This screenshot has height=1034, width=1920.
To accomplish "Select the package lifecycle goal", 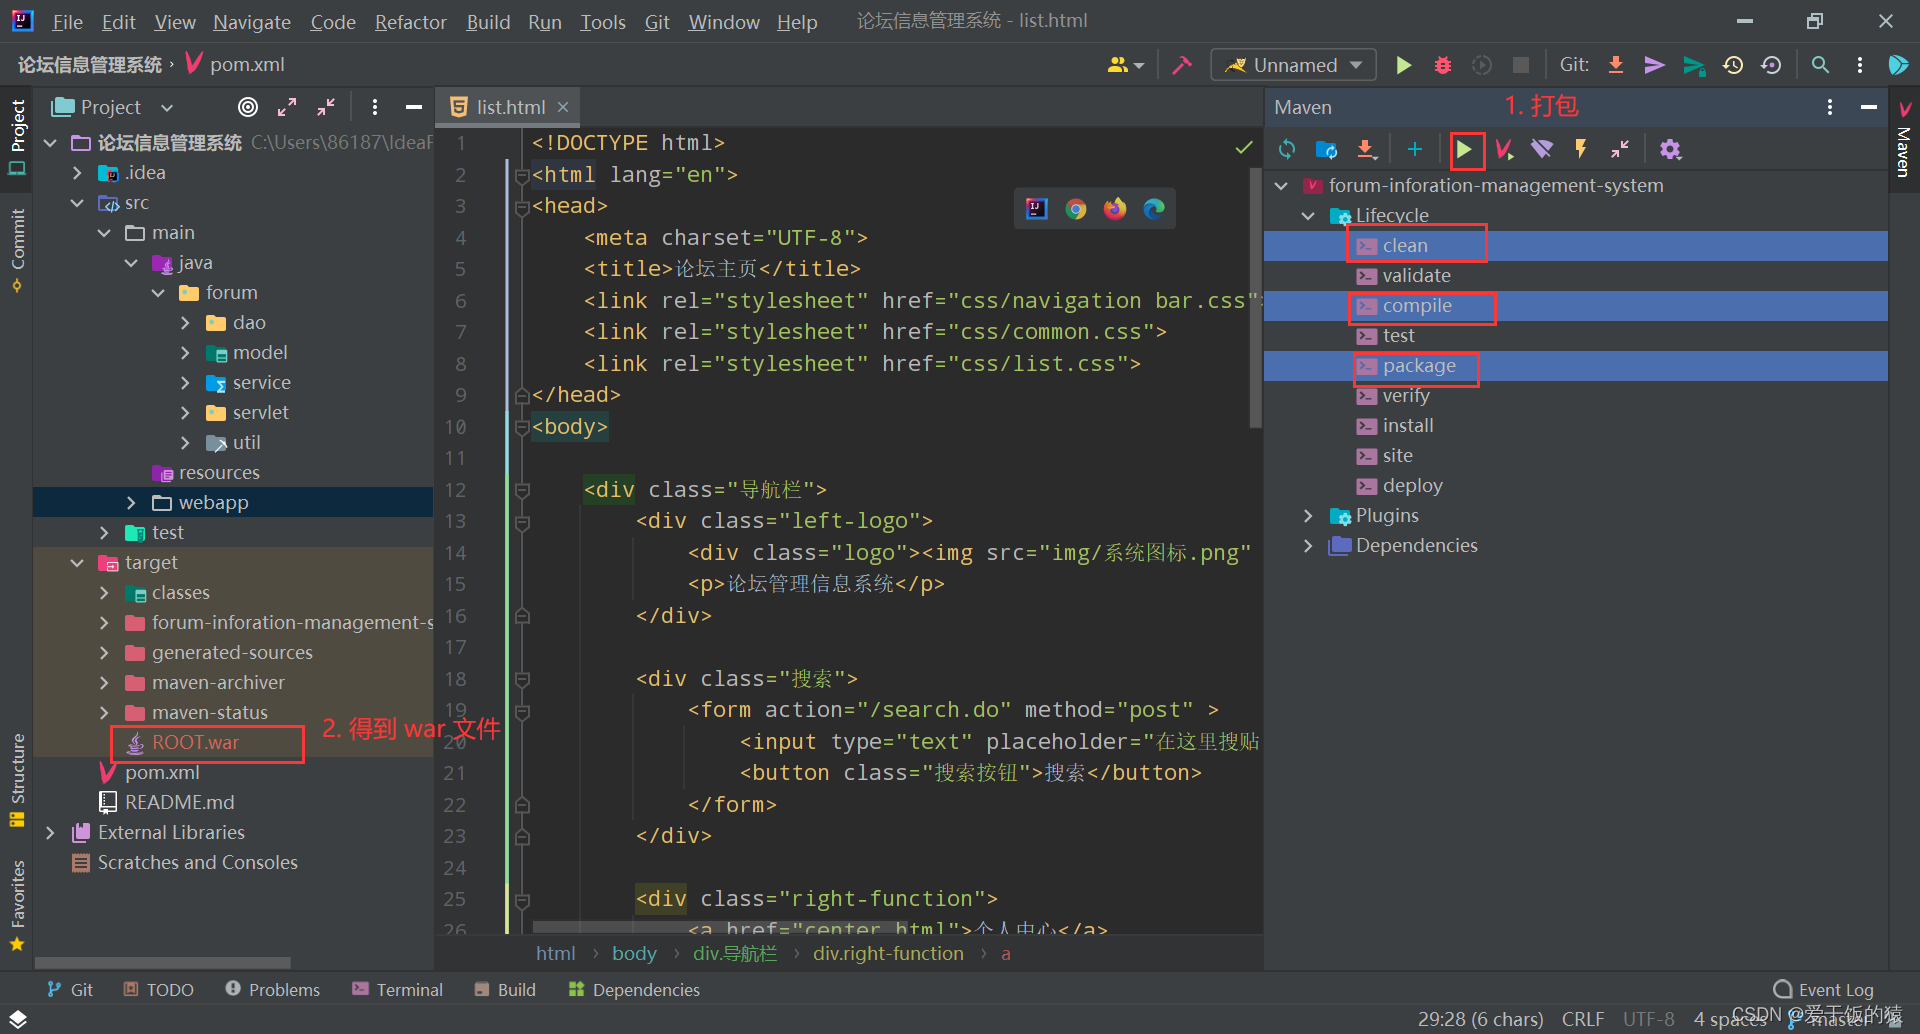I will [x=1416, y=366].
